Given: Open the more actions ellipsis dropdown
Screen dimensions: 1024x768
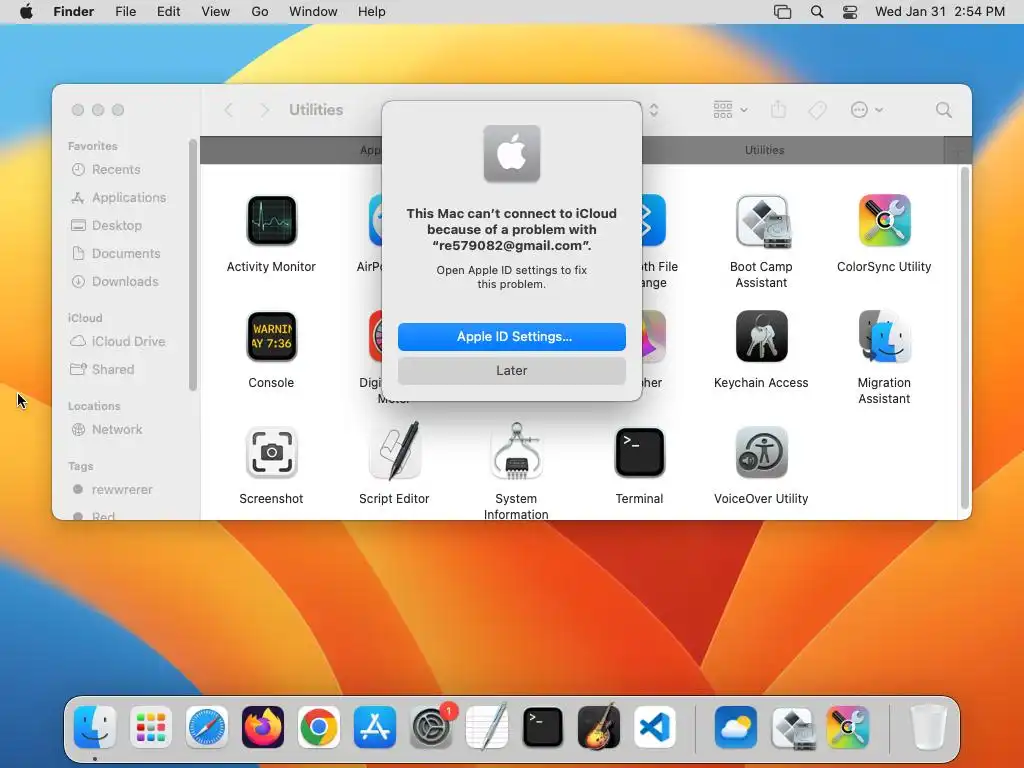Looking at the screenshot, I should click(x=867, y=110).
